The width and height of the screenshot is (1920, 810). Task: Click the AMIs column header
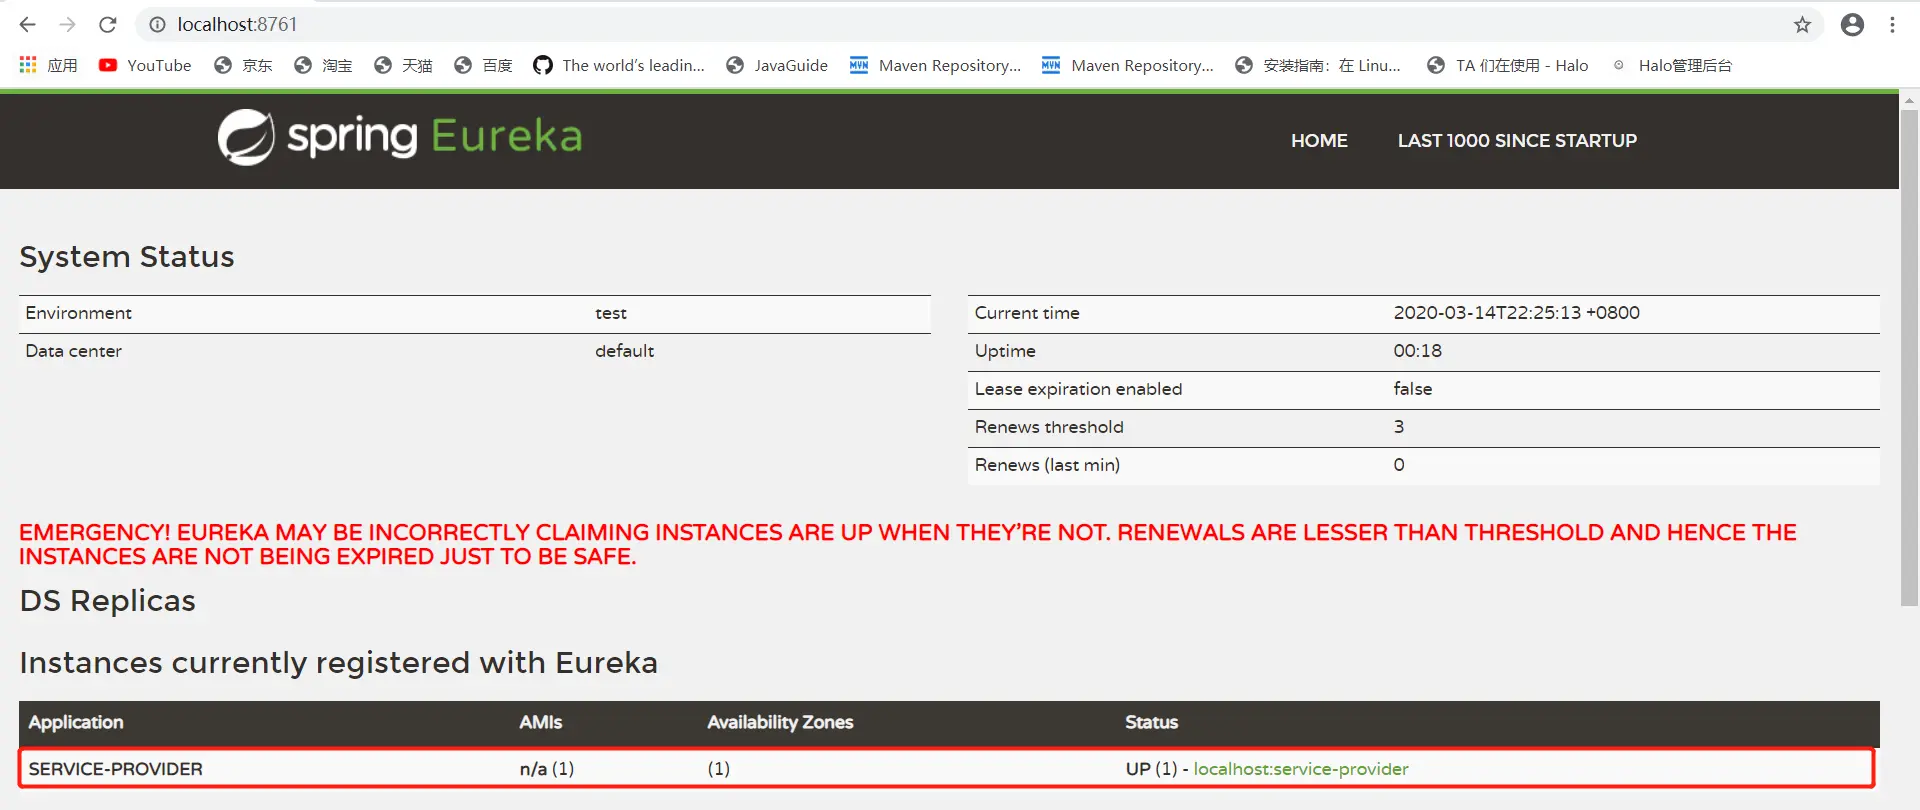click(x=541, y=722)
